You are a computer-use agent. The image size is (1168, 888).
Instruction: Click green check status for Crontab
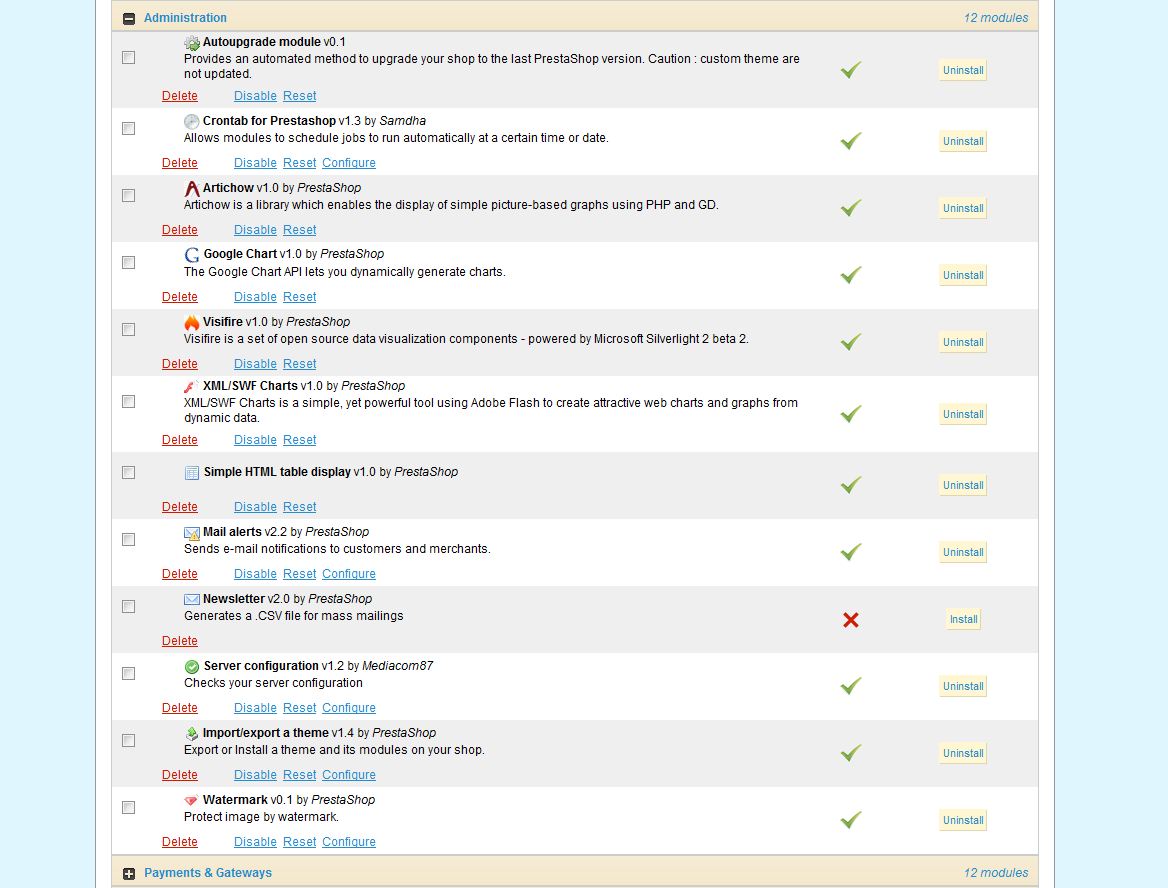pyautogui.click(x=851, y=141)
